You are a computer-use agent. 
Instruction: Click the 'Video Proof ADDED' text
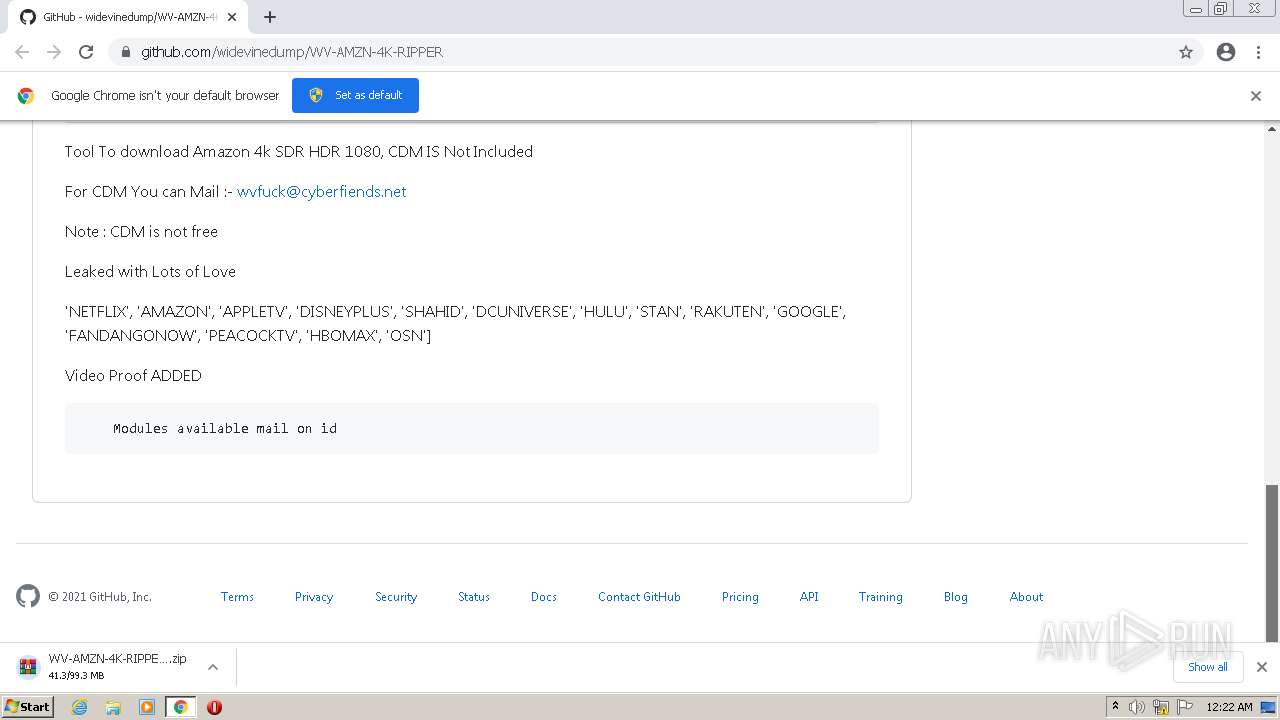click(x=133, y=375)
